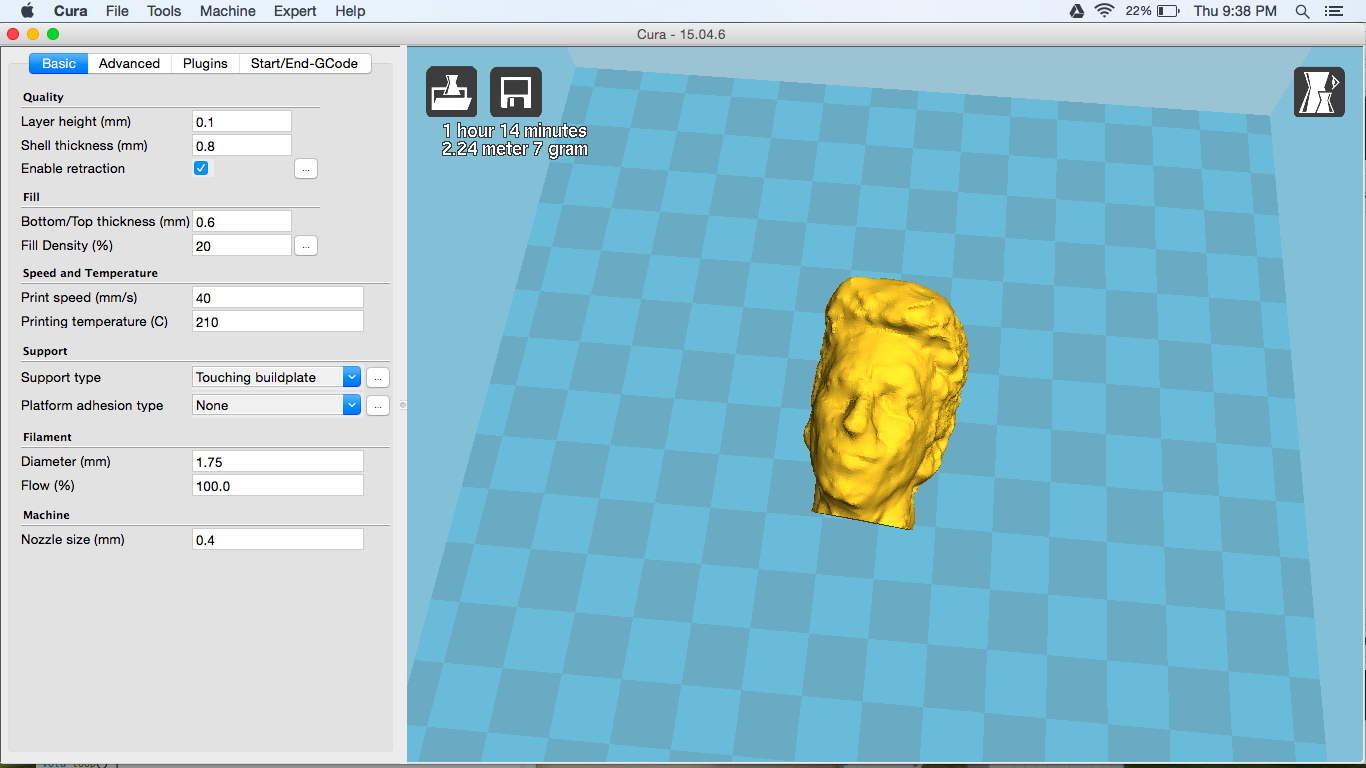Open the File menu
Image resolution: width=1366 pixels, height=768 pixels.
point(117,11)
